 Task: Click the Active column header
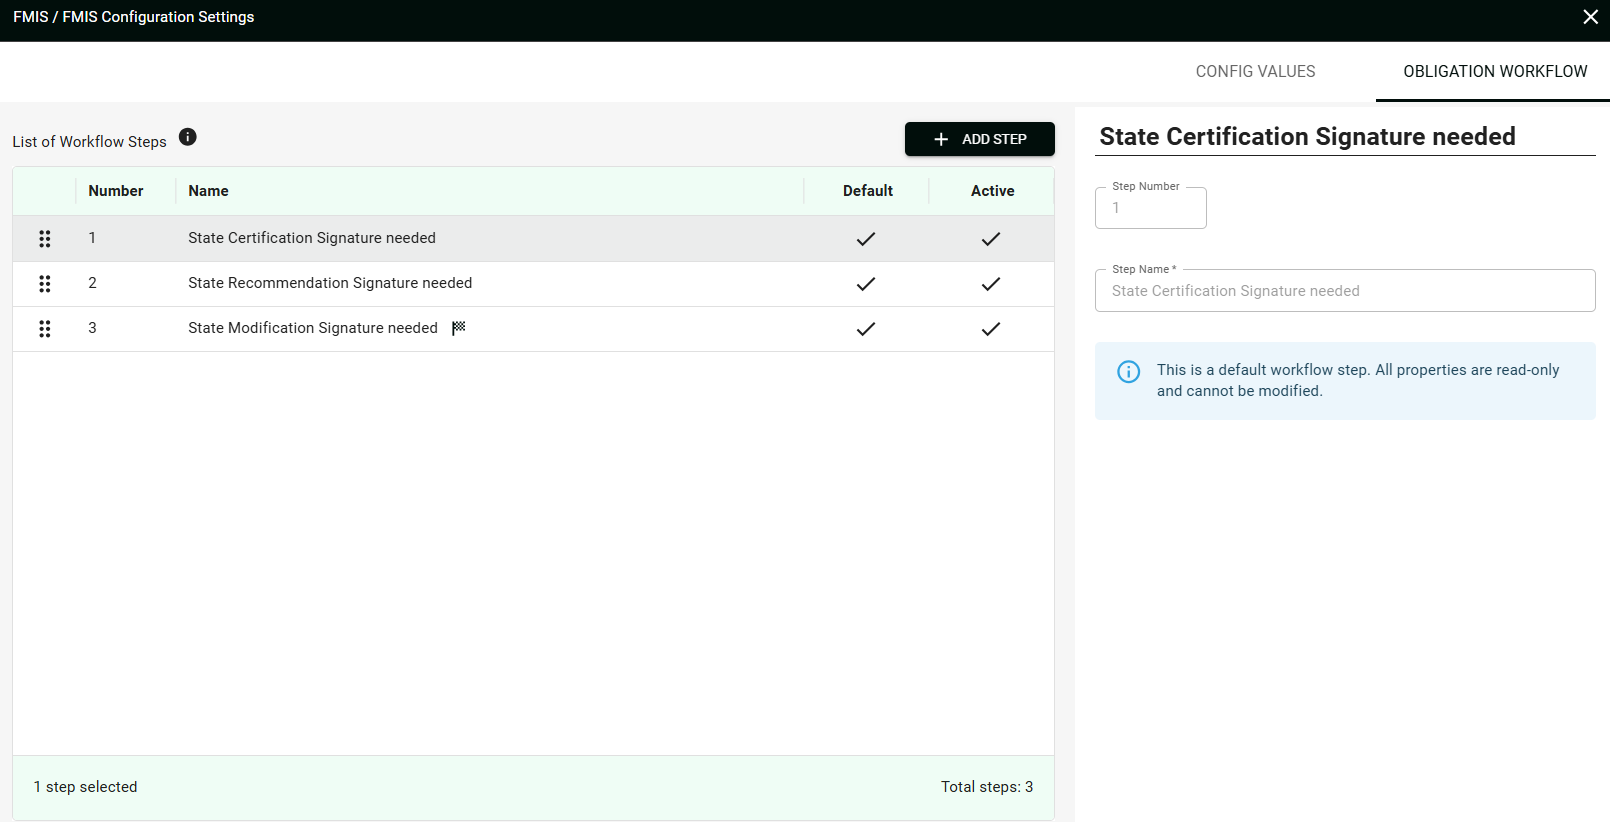click(x=993, y=191)
